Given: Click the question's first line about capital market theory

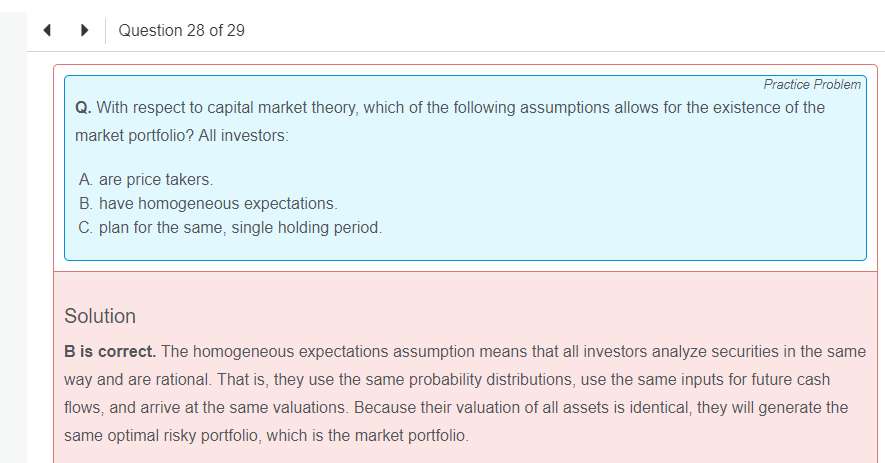Looking at the screenshot, I should pyautogui.click(x=460, y=108).
